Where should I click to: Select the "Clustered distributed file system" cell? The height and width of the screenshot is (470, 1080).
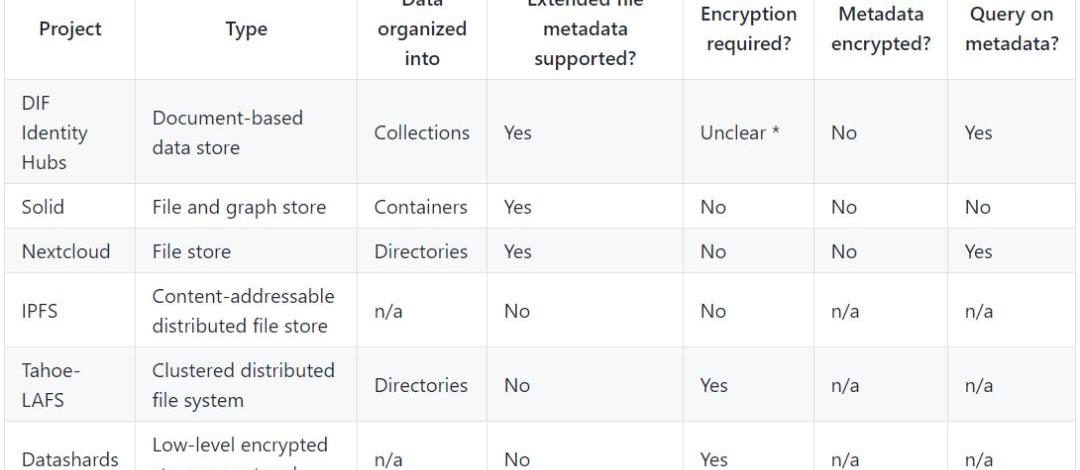point(243,385)
